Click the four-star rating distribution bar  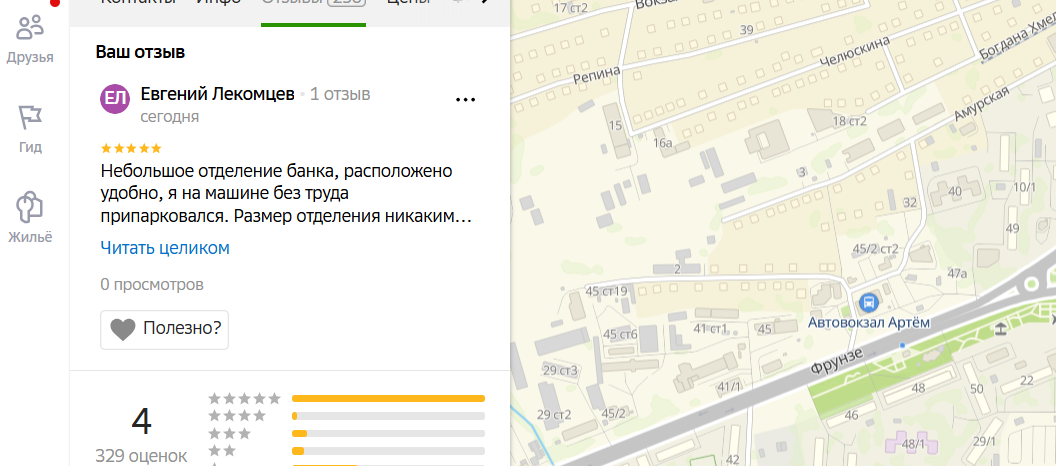click(388, 416)
